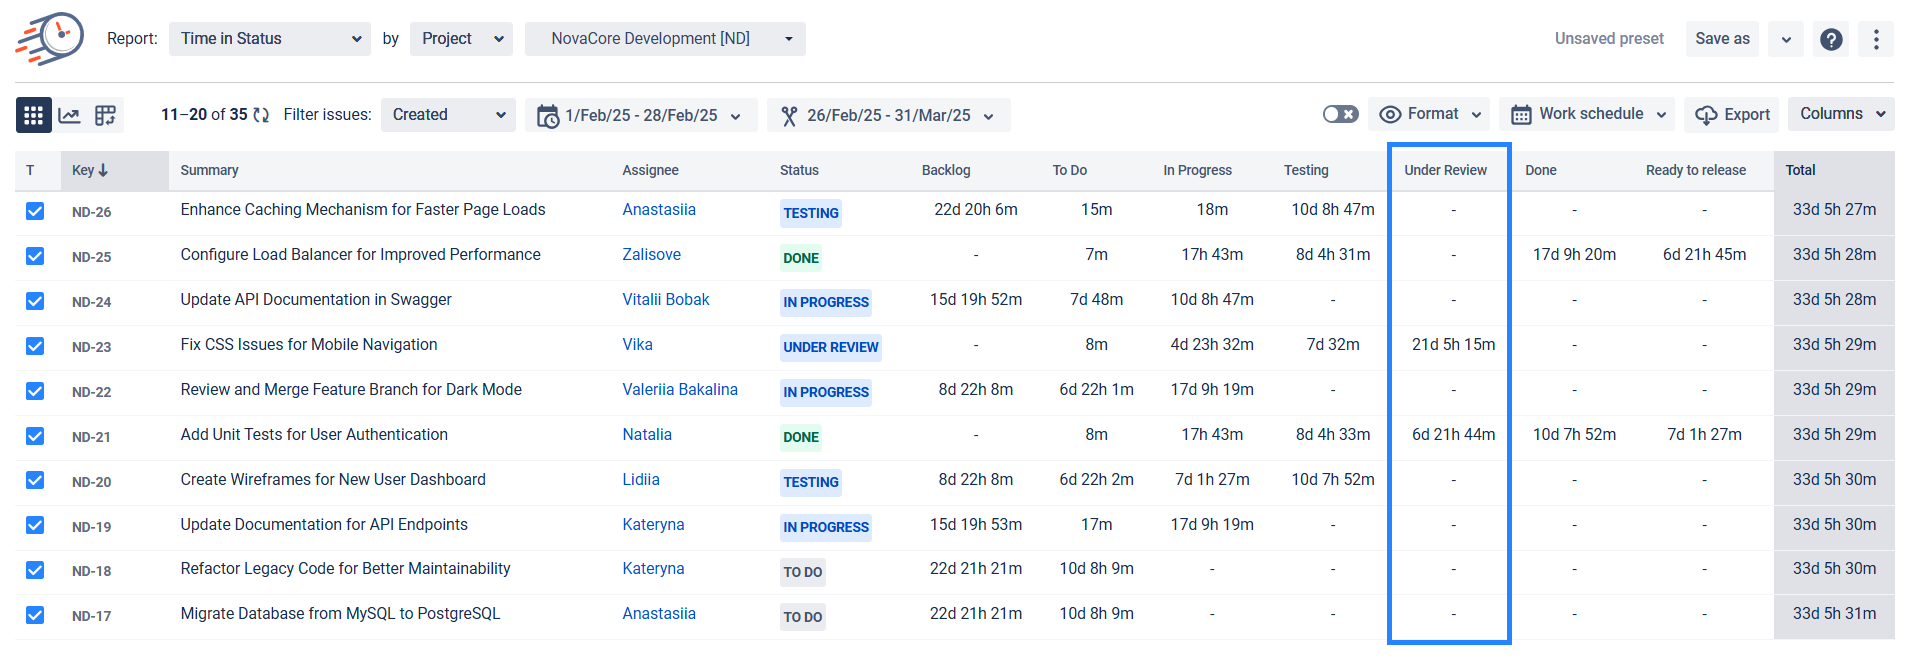Sort by Key column arrow

(x=103, y=170)
